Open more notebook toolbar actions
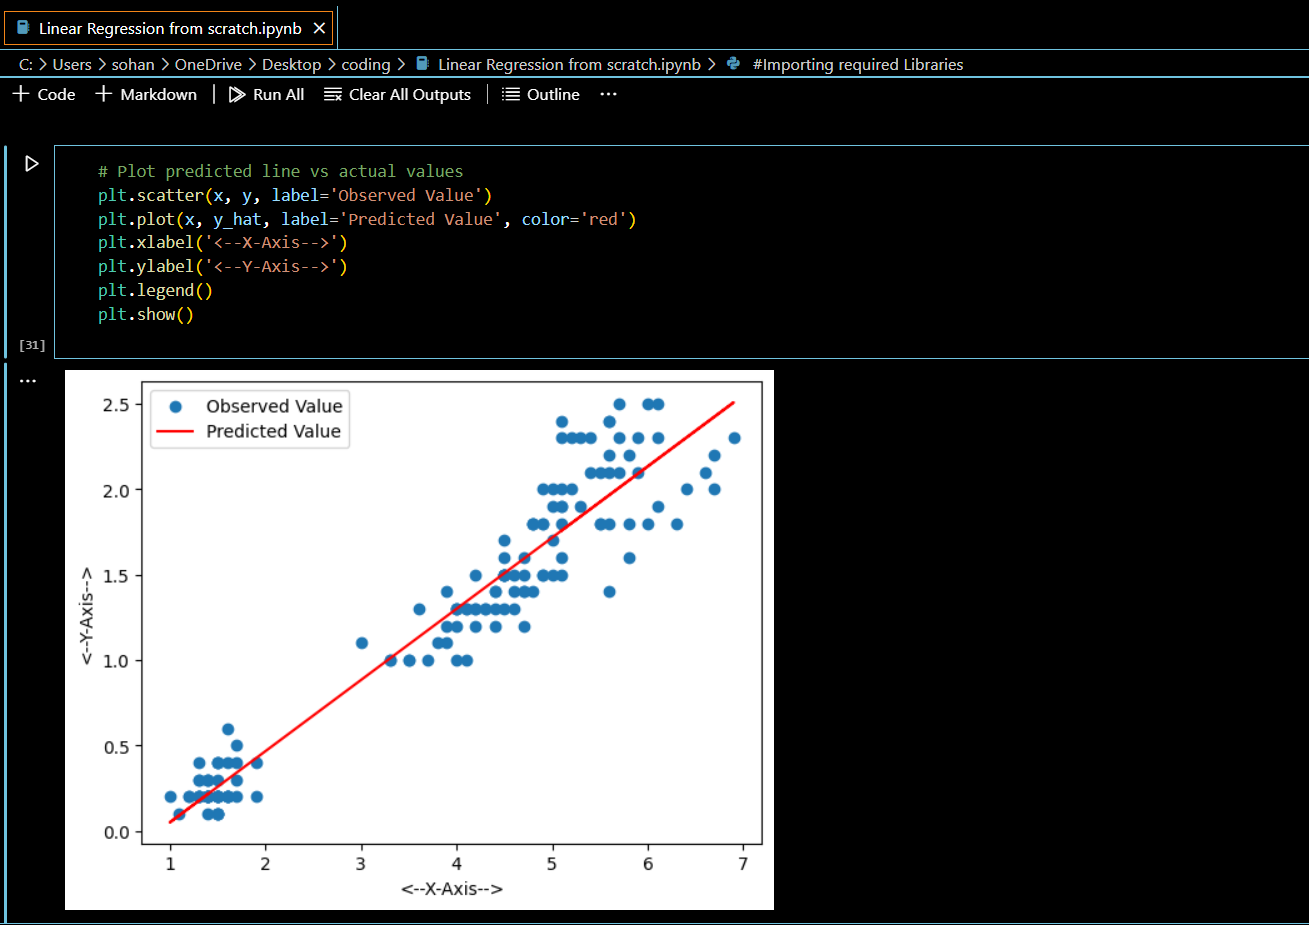Image resolution: width=1309 pixels, height=925 pixels. (608, 94)
